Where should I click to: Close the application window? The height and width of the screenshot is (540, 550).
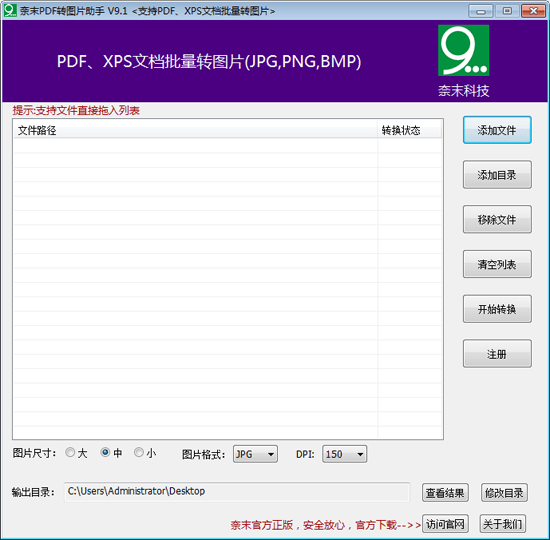pyautogui.click(x=533, y=11)
